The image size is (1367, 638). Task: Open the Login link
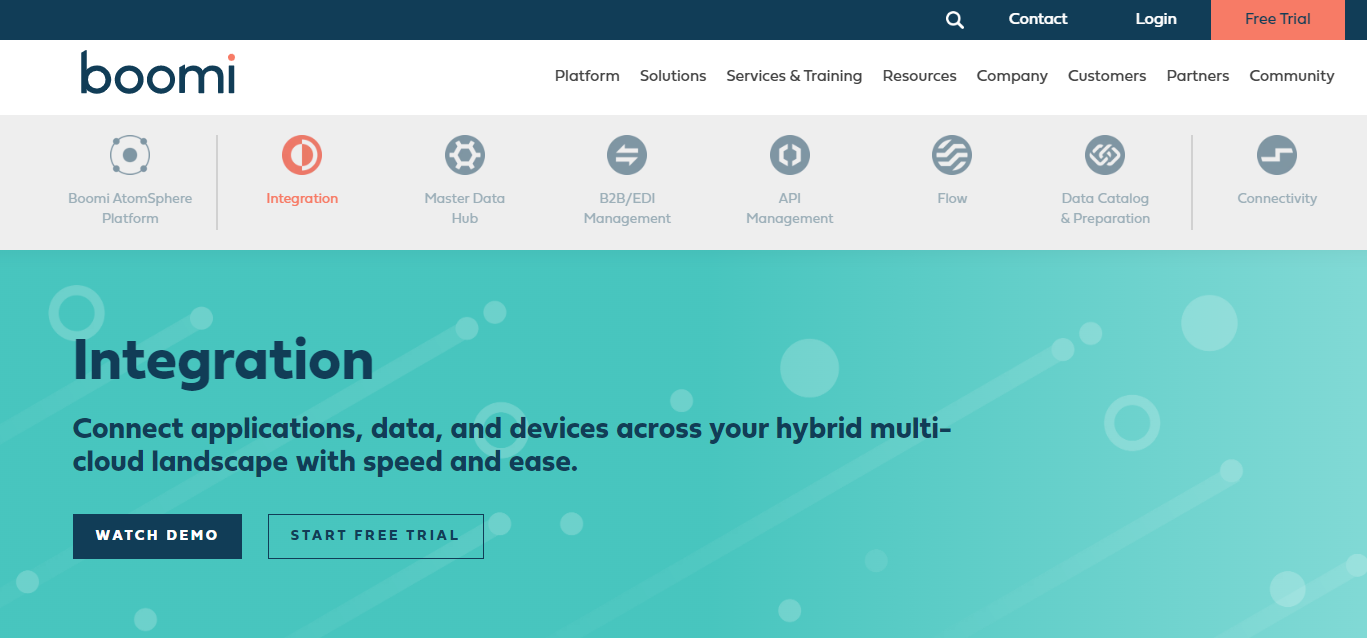pyautogui.click(x=1155, y=19)
